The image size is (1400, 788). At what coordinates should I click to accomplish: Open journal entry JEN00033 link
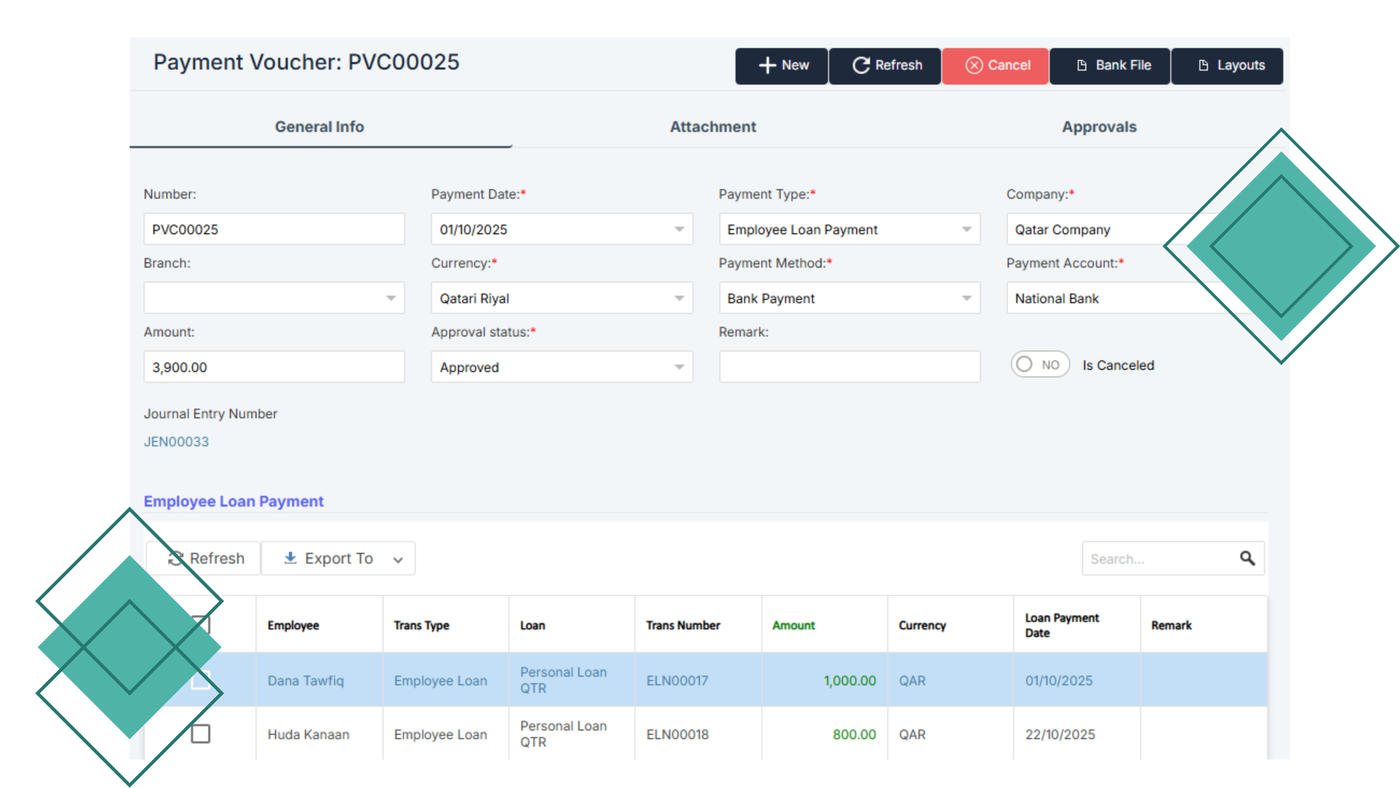click(x=176, y=442)
